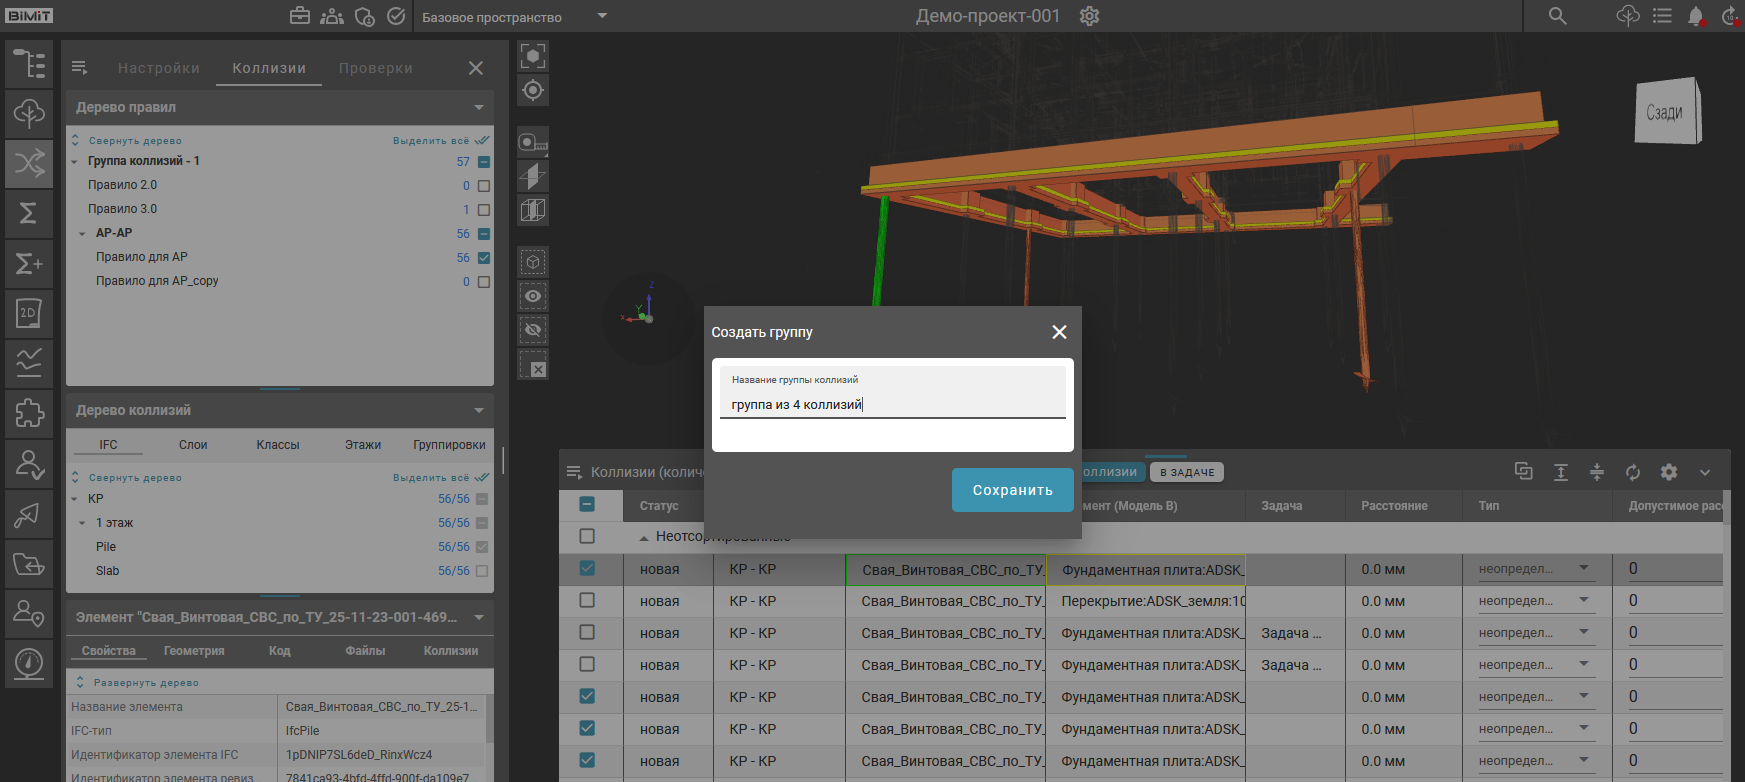This screenshot has height=782, width=1745.
Task: Collapse the Дерево правил panel
Action: point(479,107)
